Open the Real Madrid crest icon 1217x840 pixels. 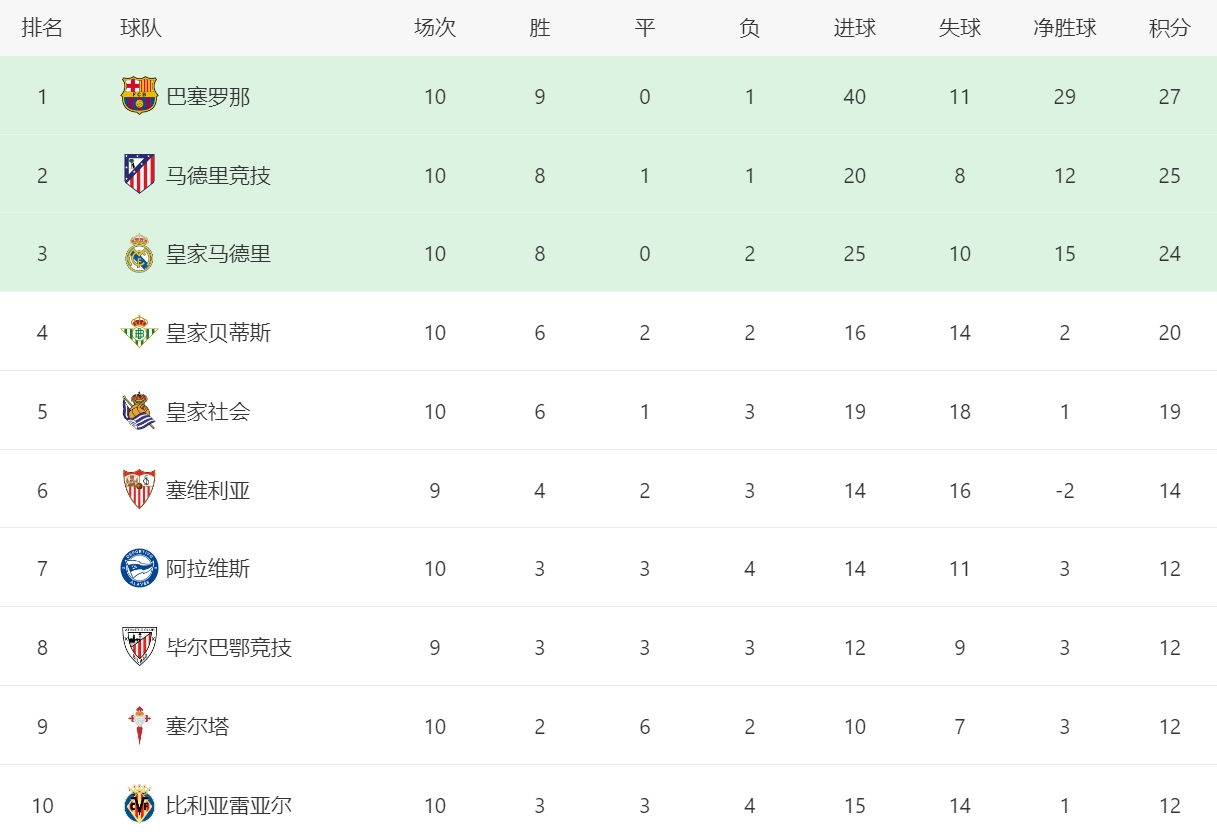(x=139, y=253)
